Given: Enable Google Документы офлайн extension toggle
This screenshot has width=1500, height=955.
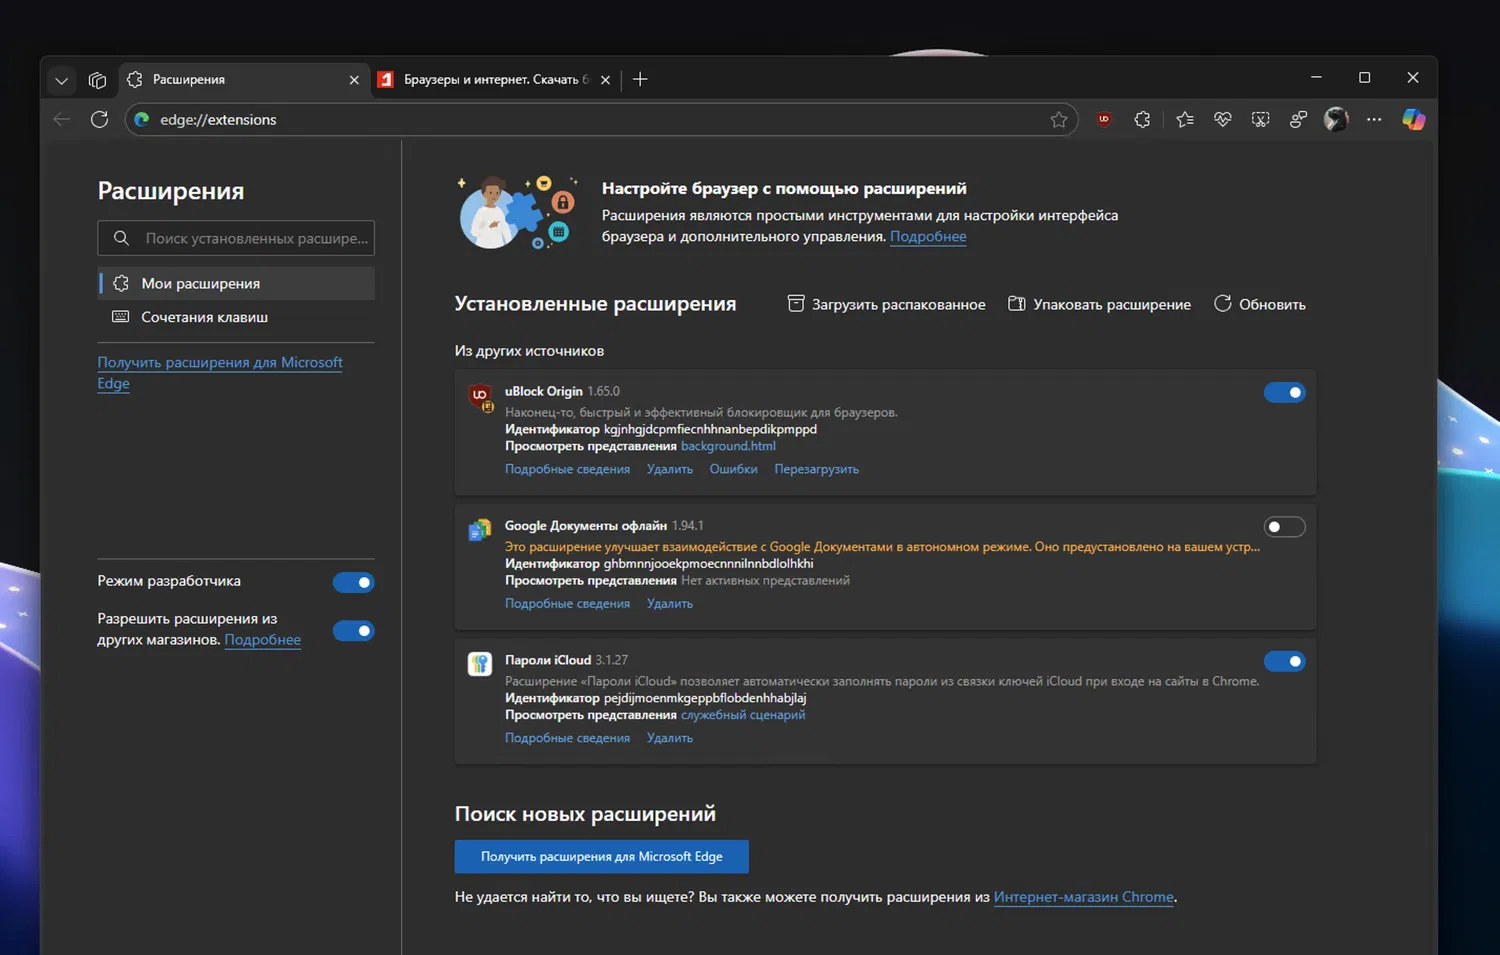Looking at the screenshot, I should pyautogui.click(x=1284, y=527).
